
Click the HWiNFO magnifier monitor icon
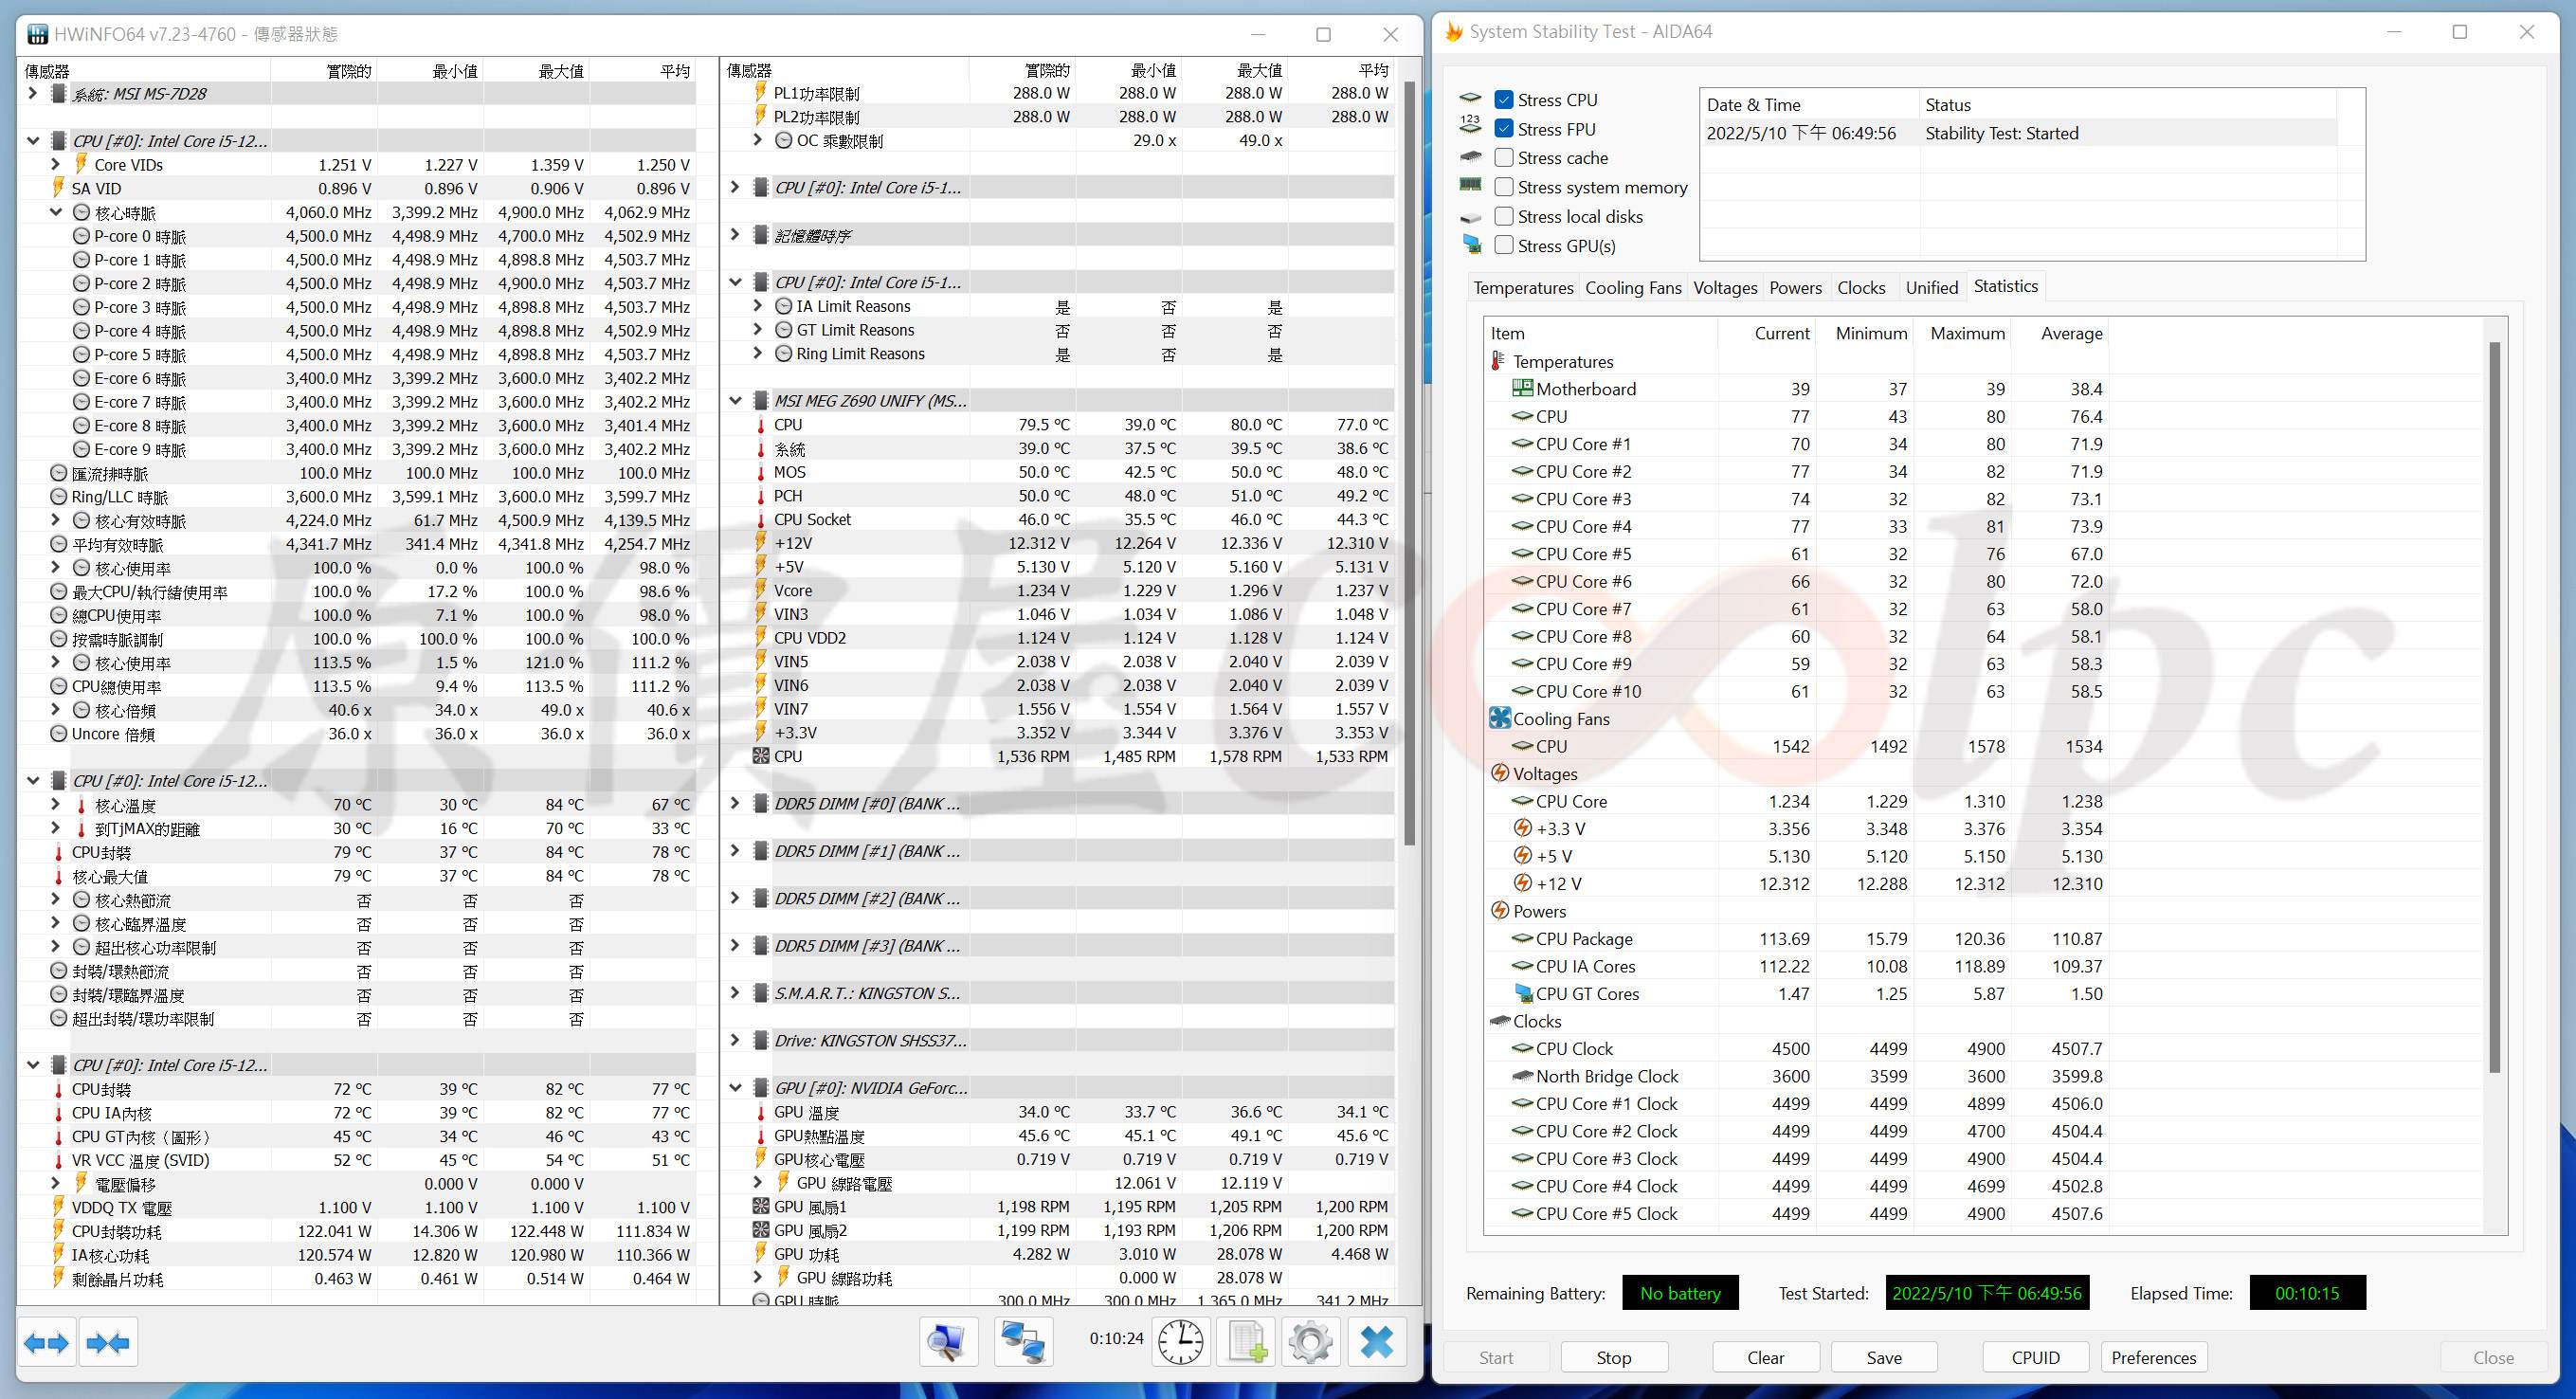tap(947, 1342)
